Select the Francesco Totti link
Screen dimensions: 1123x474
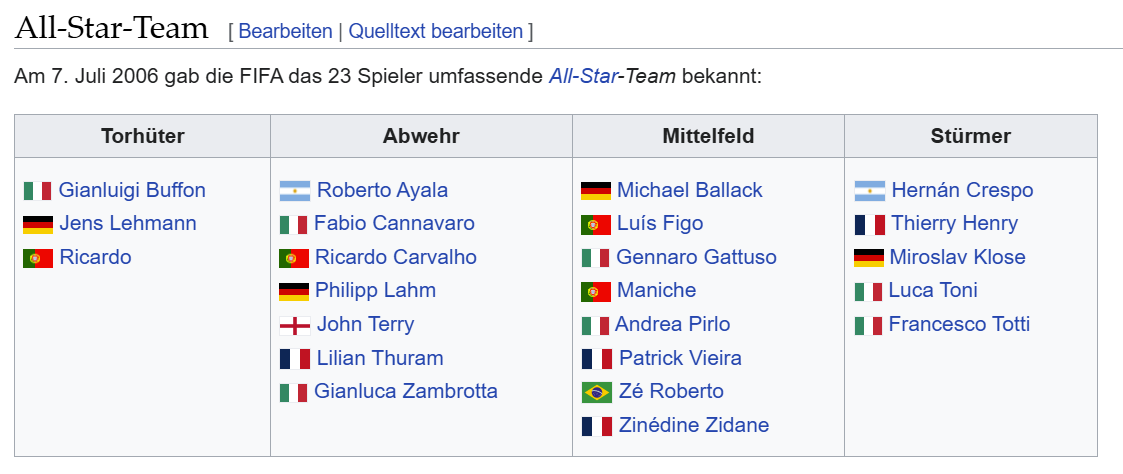point(959,324)
